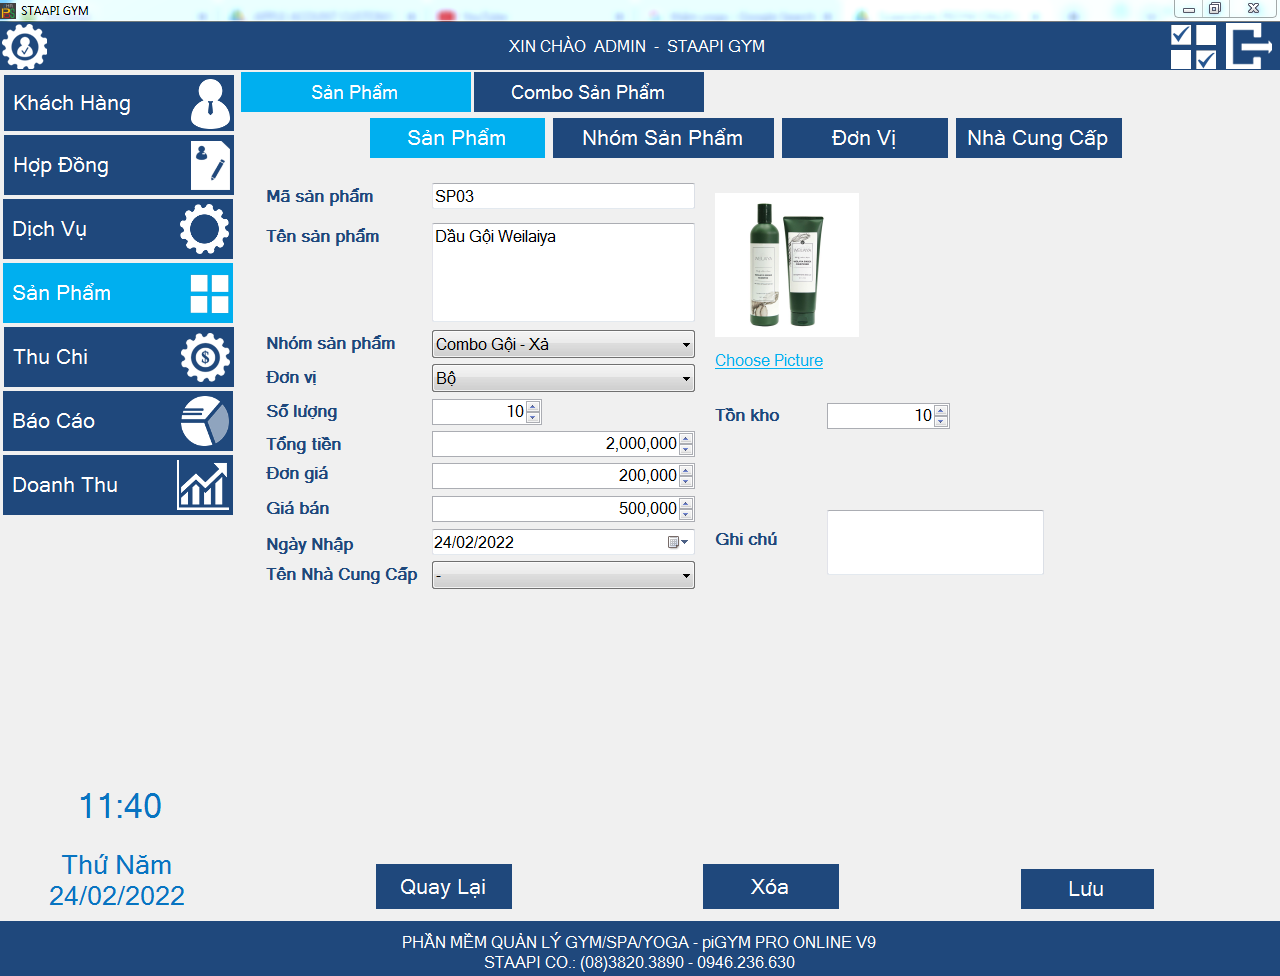Open Thu Chi dollar gear icon
The width and height of the screenshot is (1280, 976).
pos(205,357)
